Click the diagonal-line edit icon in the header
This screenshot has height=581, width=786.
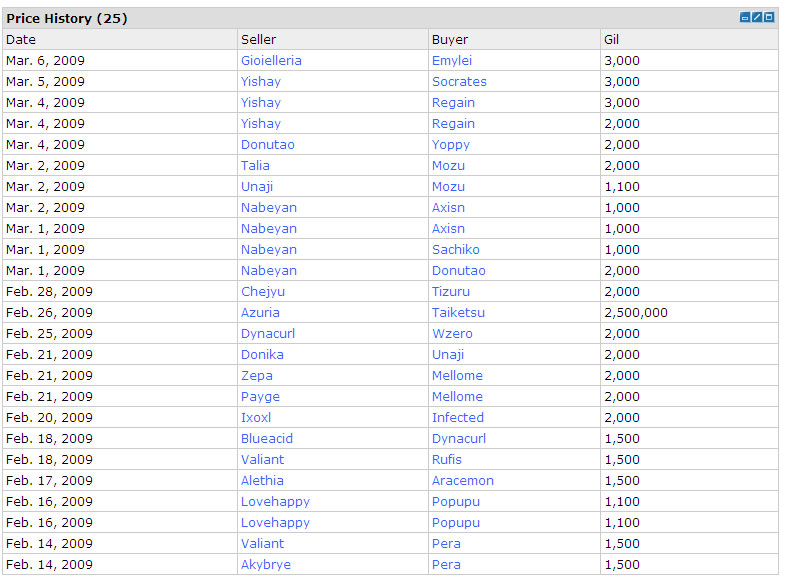757,18
